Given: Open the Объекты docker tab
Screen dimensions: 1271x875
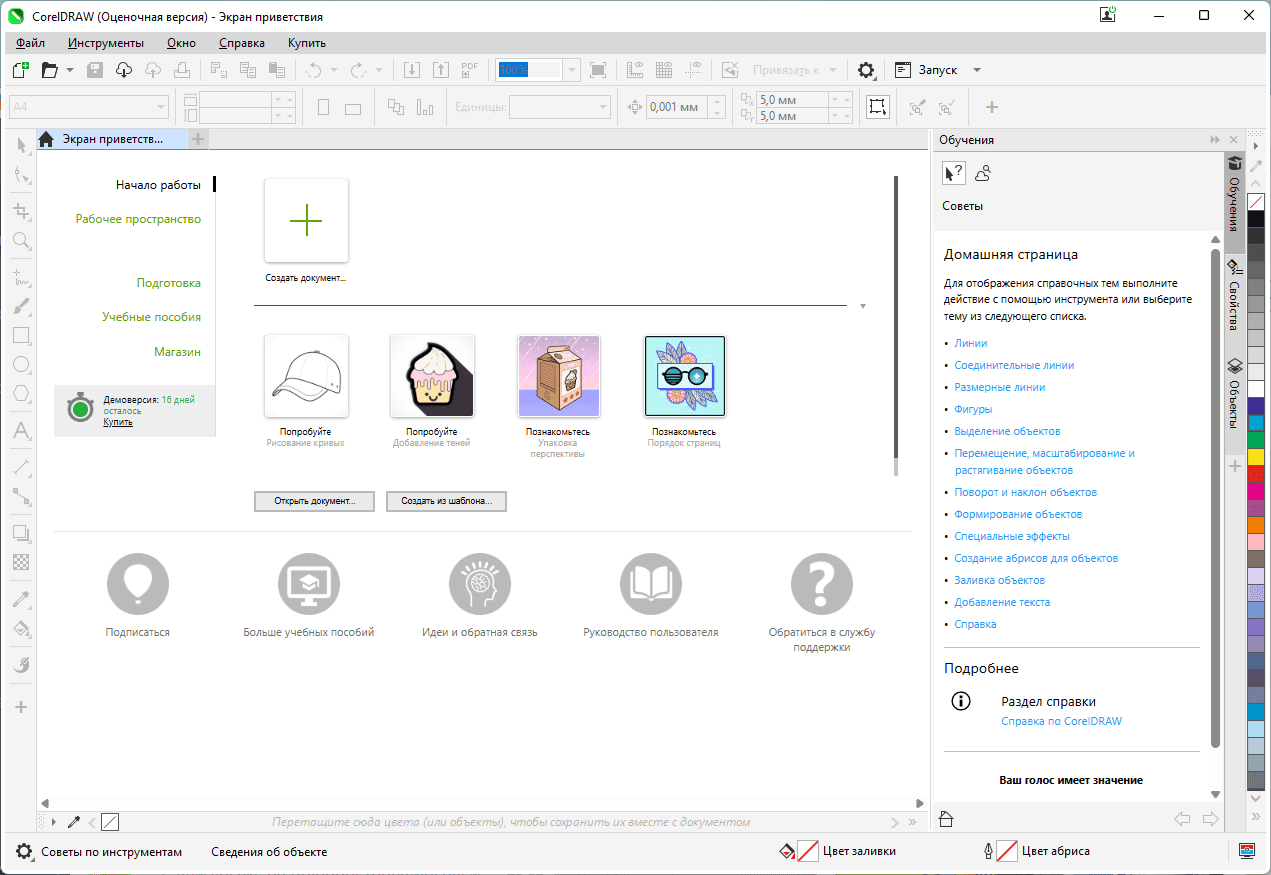Looking at the screenshot, I should pyautogui.click(x=1234, y=394).
